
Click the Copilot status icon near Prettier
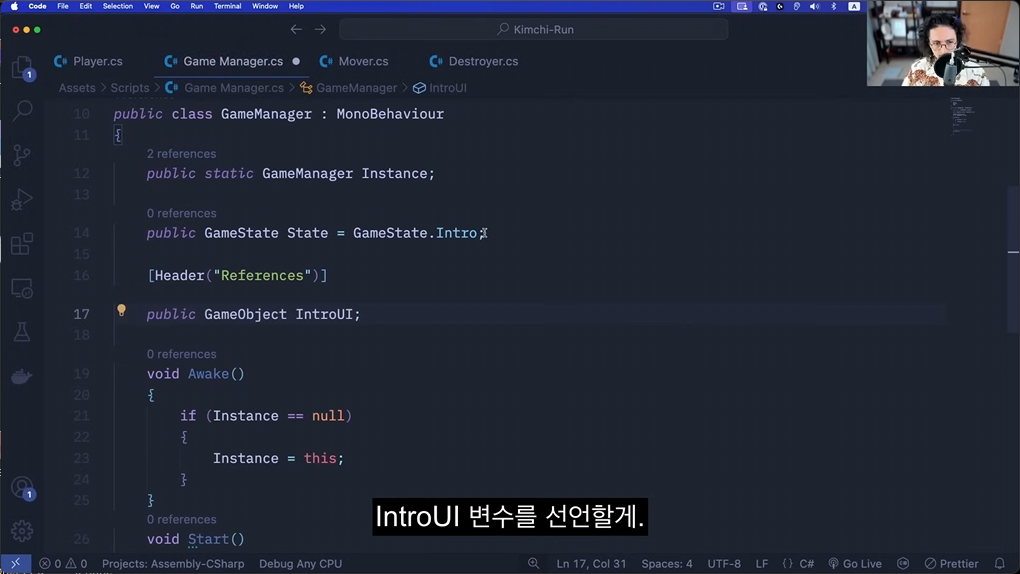[903, 564]
